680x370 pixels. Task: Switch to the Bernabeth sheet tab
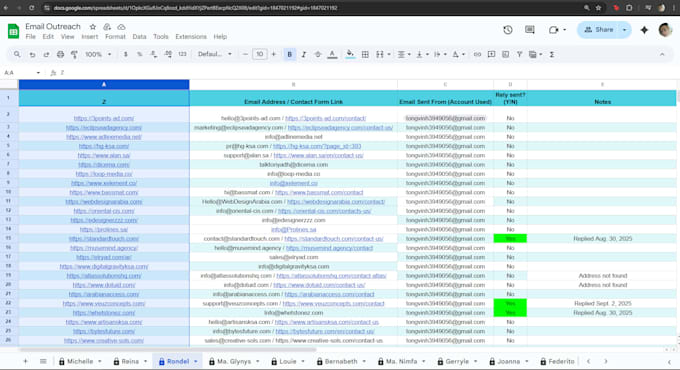341,361
